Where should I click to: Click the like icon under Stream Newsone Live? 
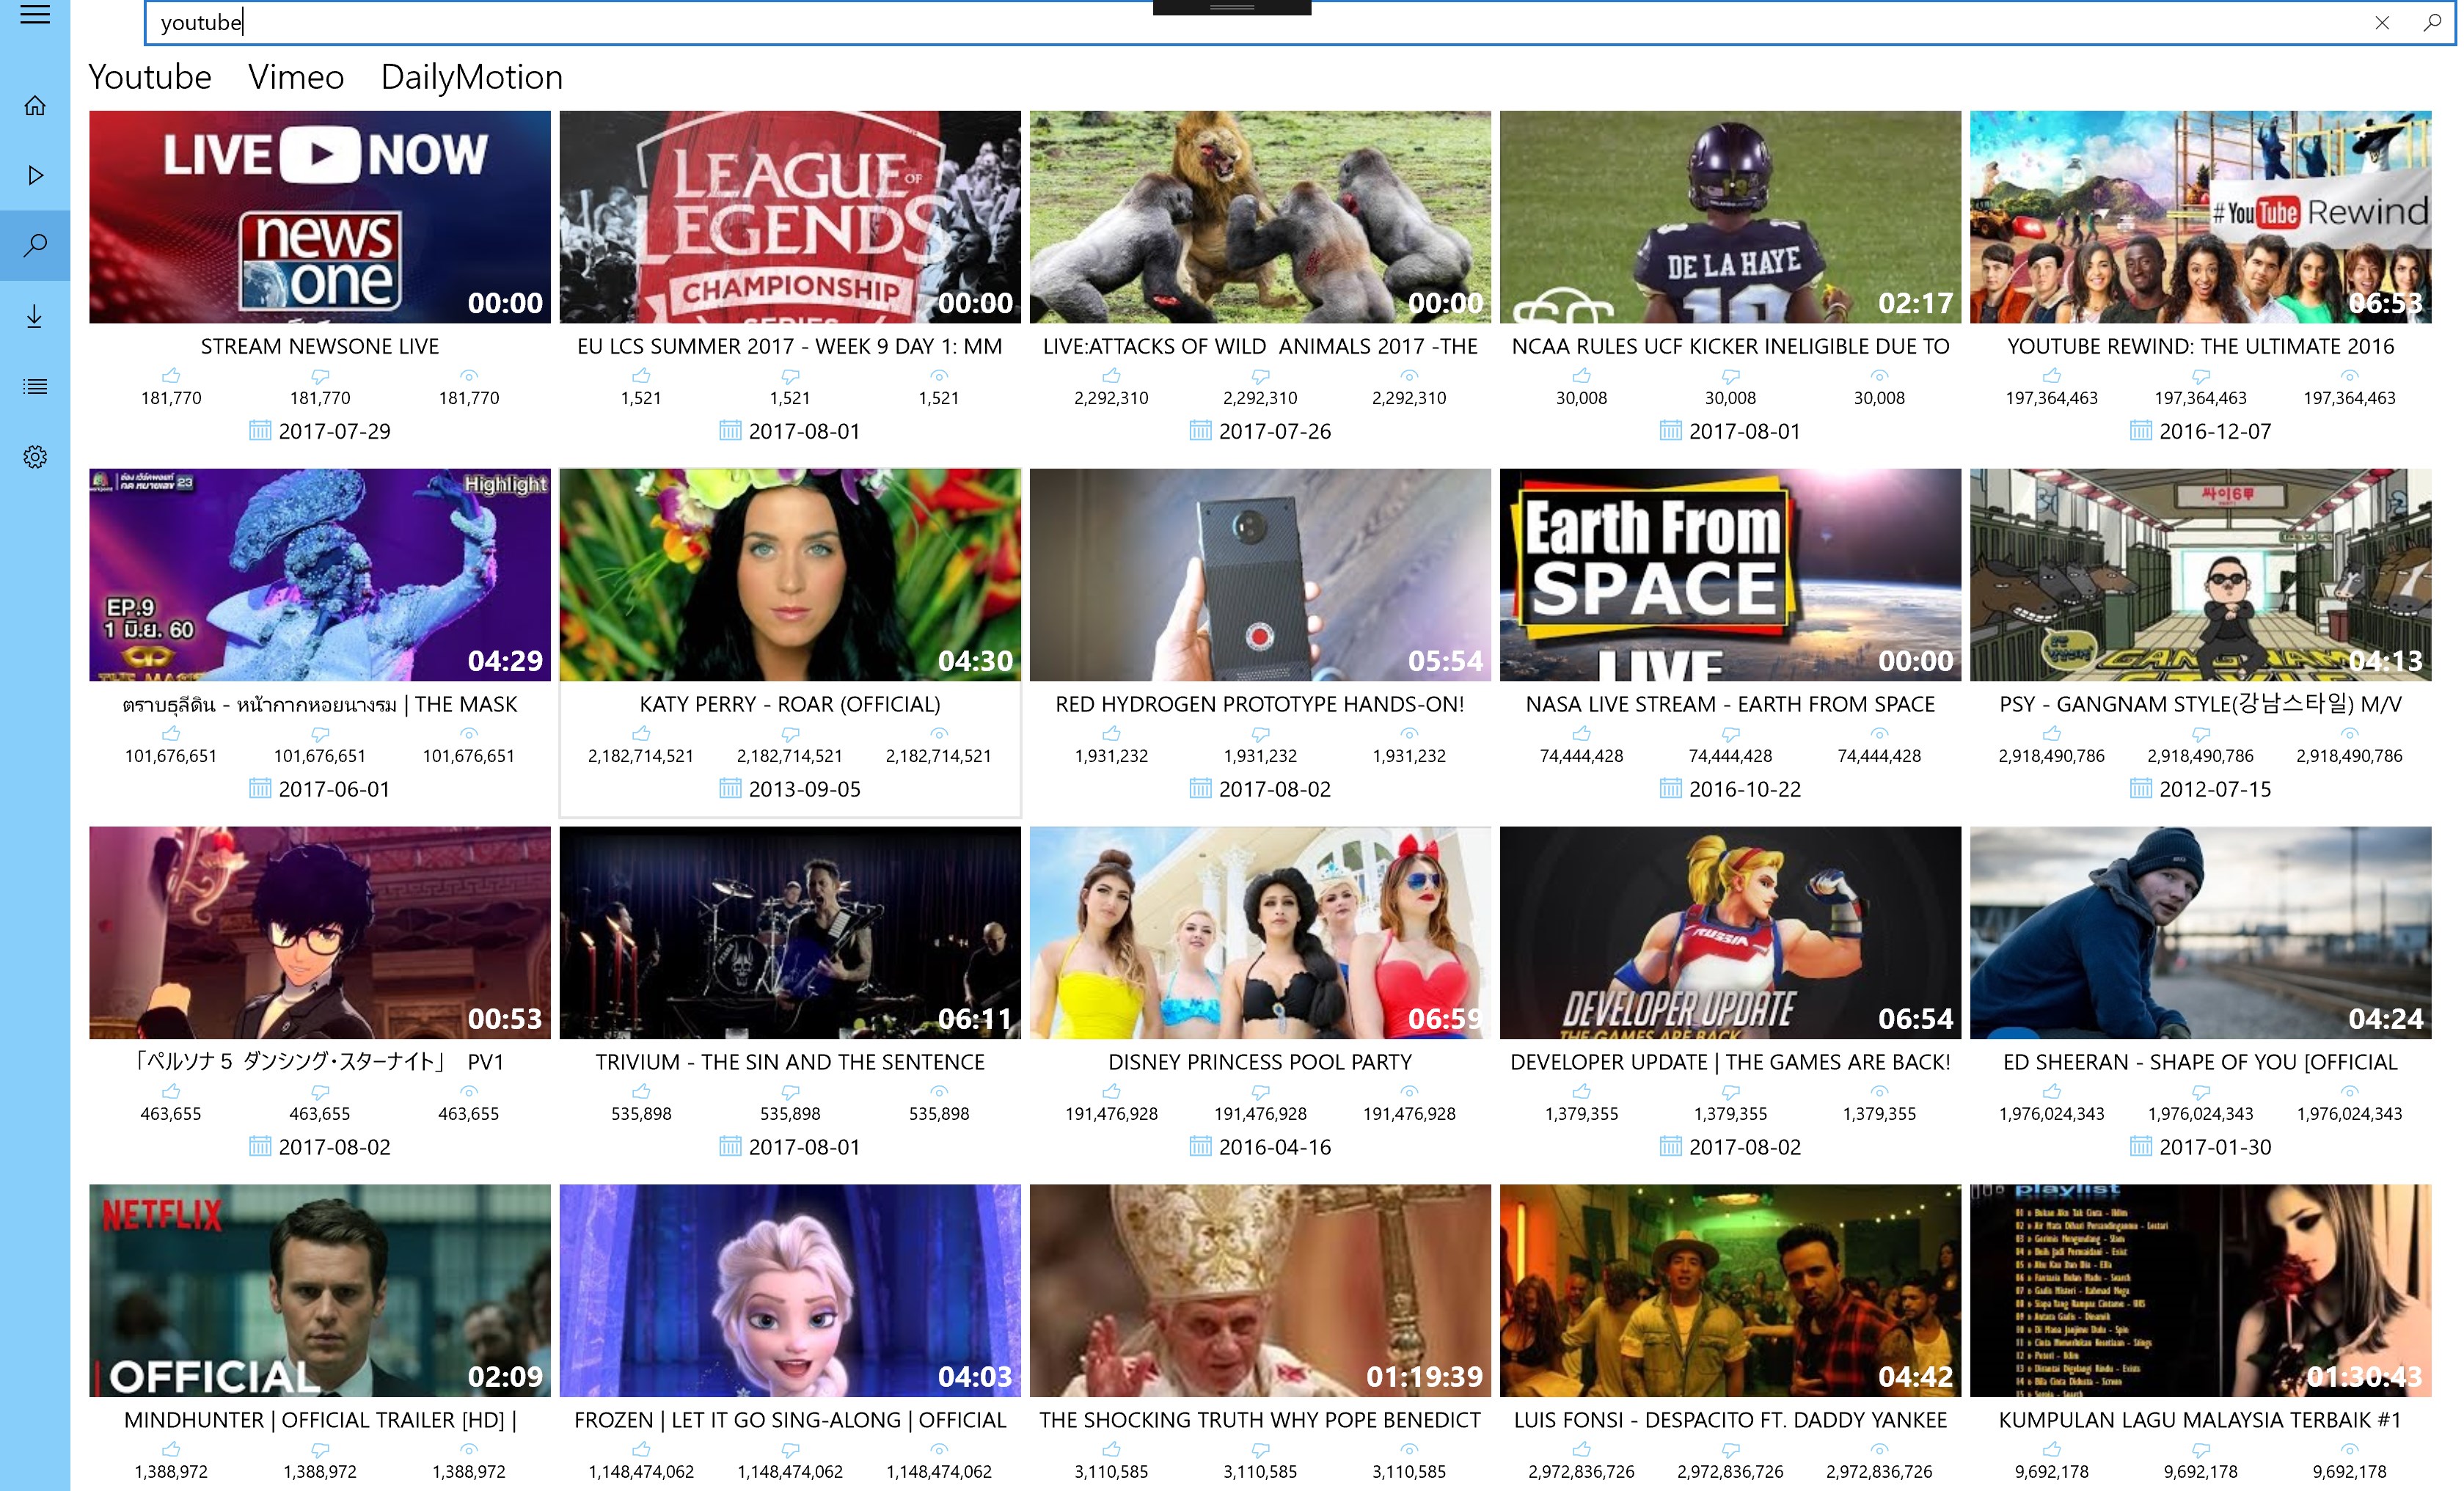[x=171, y=376]
